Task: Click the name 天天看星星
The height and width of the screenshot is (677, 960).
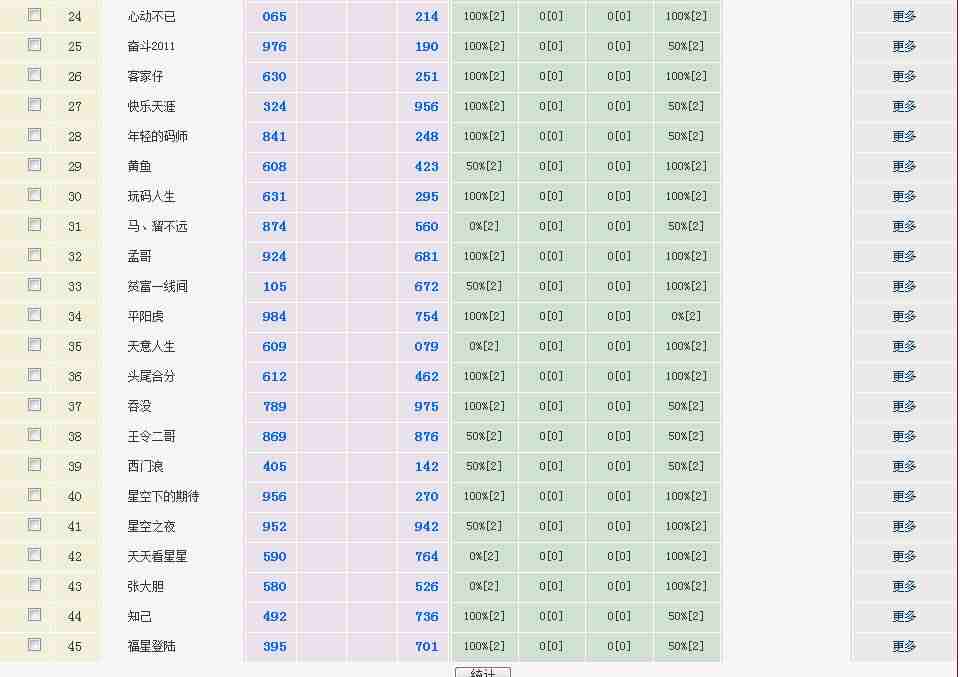Action: tap(157, 556)
